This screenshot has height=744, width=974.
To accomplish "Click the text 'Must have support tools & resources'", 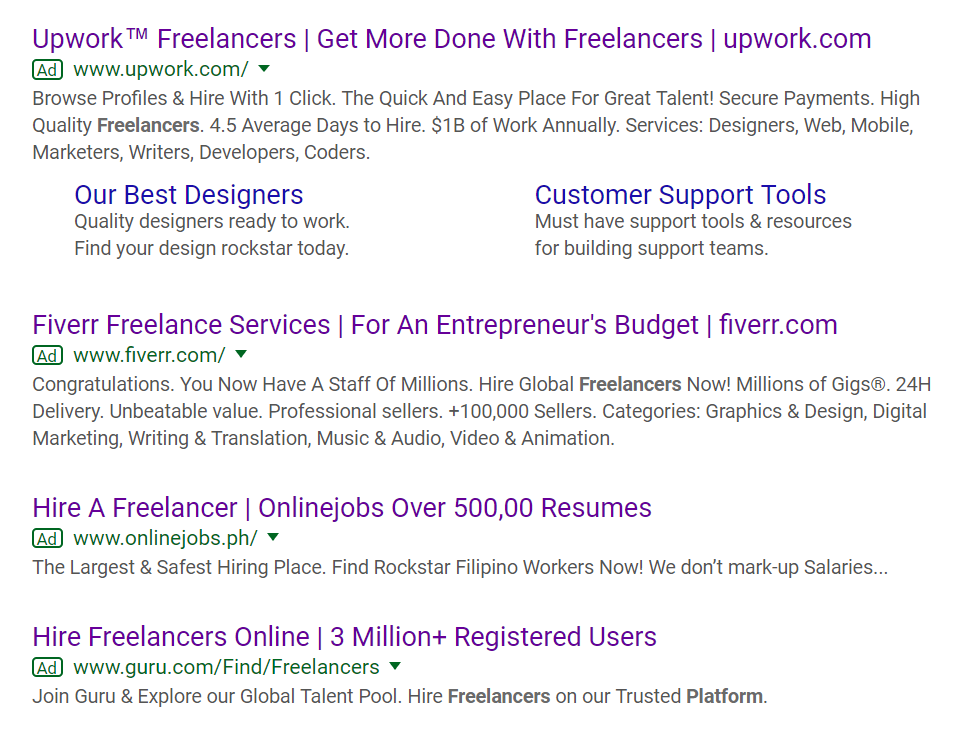I will click(693, 222).
